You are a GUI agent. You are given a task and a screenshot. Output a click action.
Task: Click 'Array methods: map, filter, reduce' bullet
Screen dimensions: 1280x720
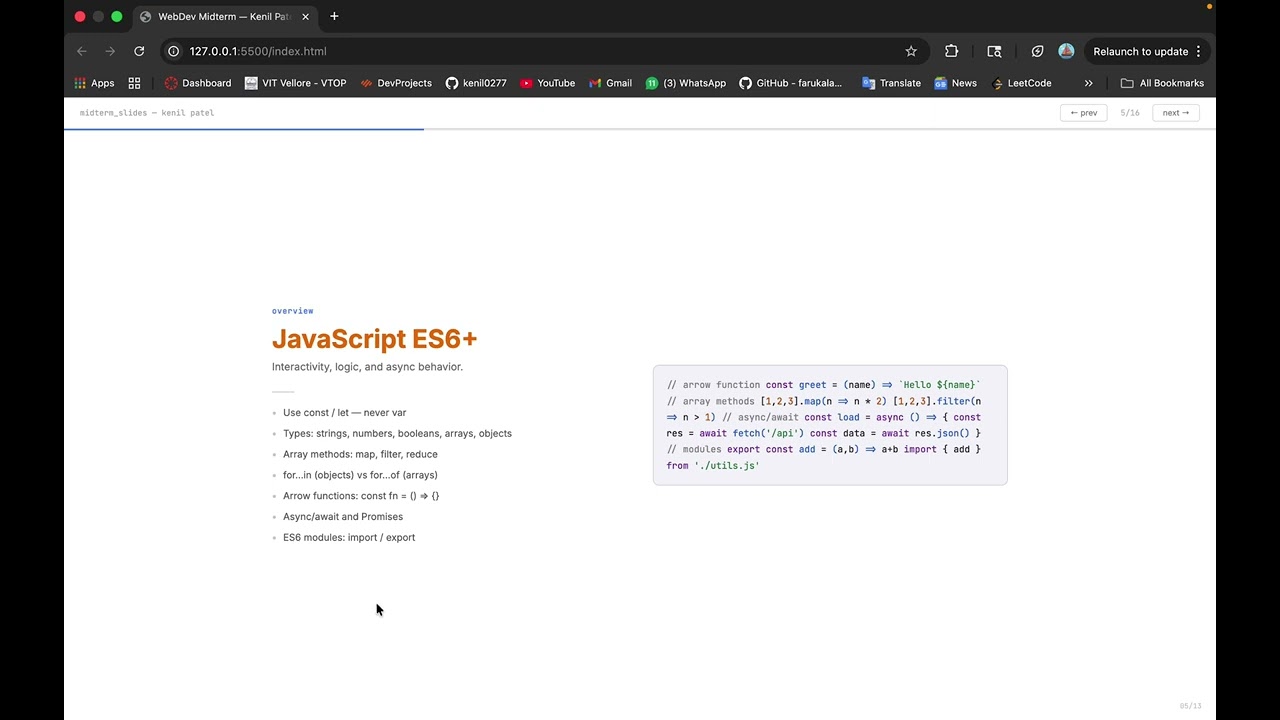(x=360, y=455)
